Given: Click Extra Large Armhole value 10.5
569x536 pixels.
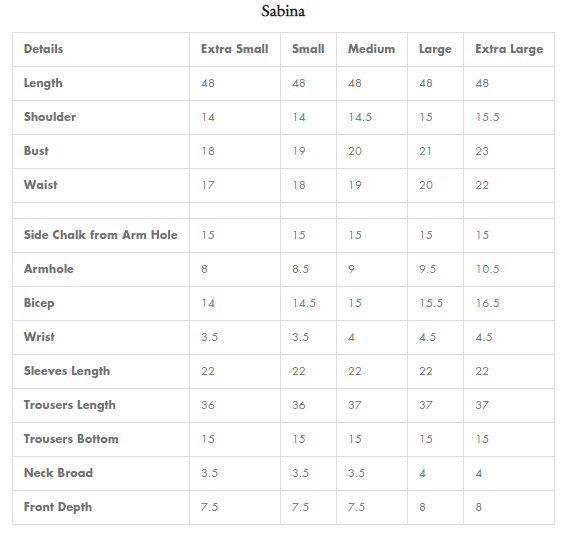Looking at the screenshot, I should [x=488, y=269].
